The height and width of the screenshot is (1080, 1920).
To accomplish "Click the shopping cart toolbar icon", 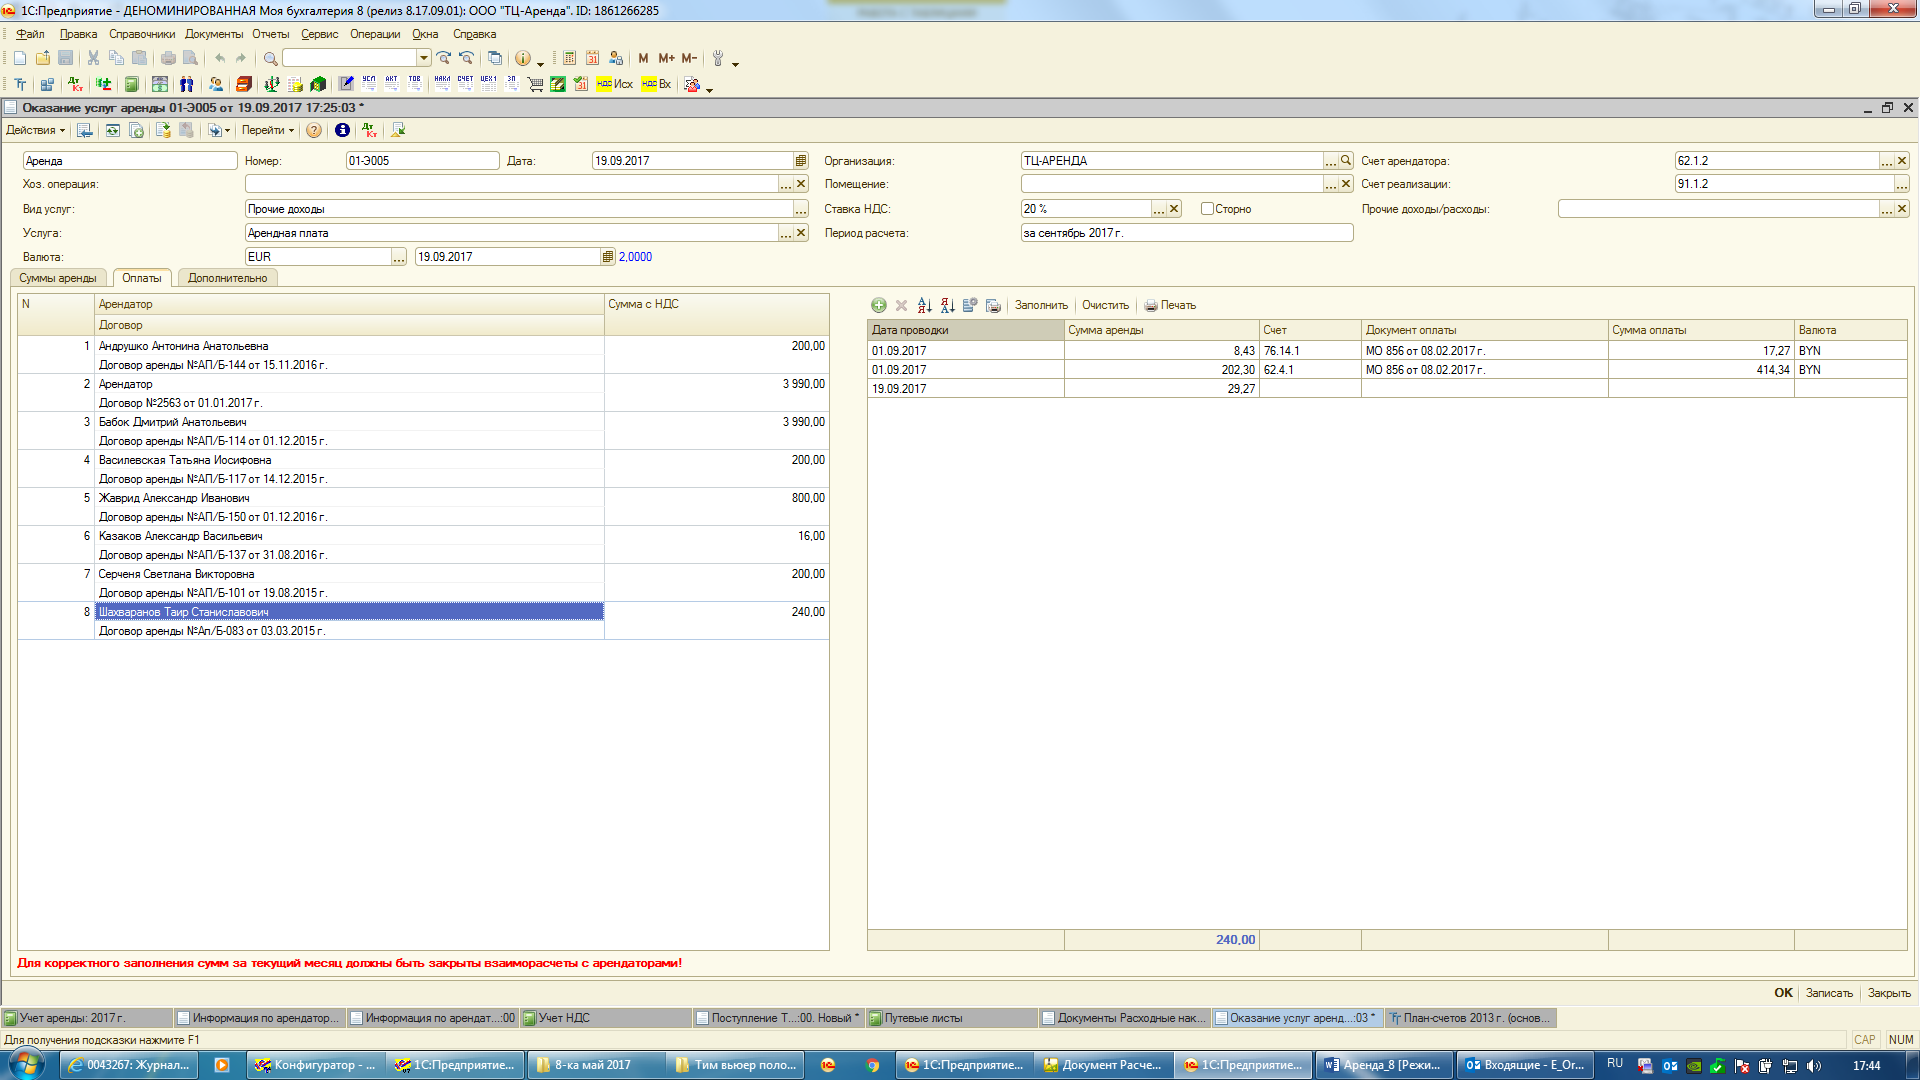I will tap(535, 84).
